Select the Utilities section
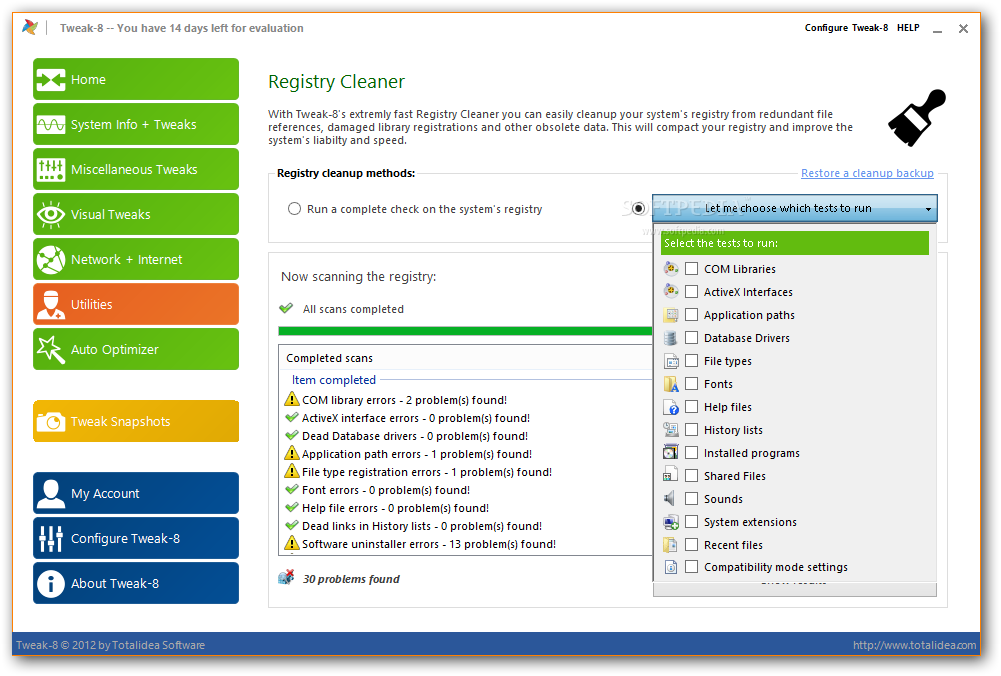 coord(136,304)
